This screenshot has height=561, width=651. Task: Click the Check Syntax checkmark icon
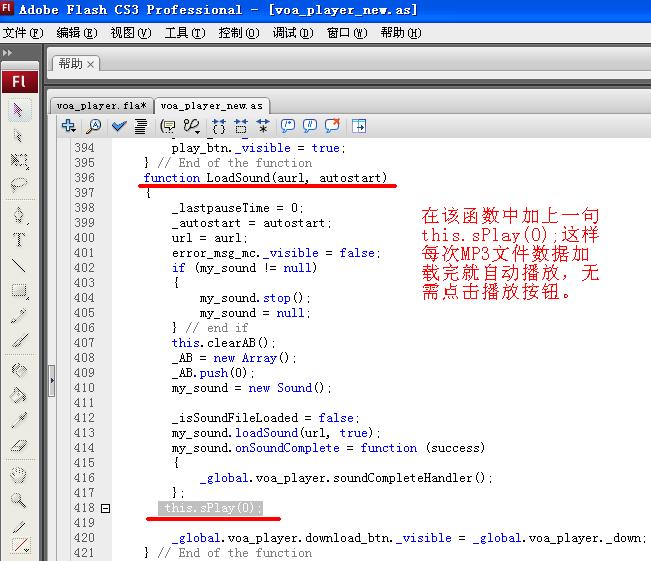pyautogui.click(x=119, y=126)
